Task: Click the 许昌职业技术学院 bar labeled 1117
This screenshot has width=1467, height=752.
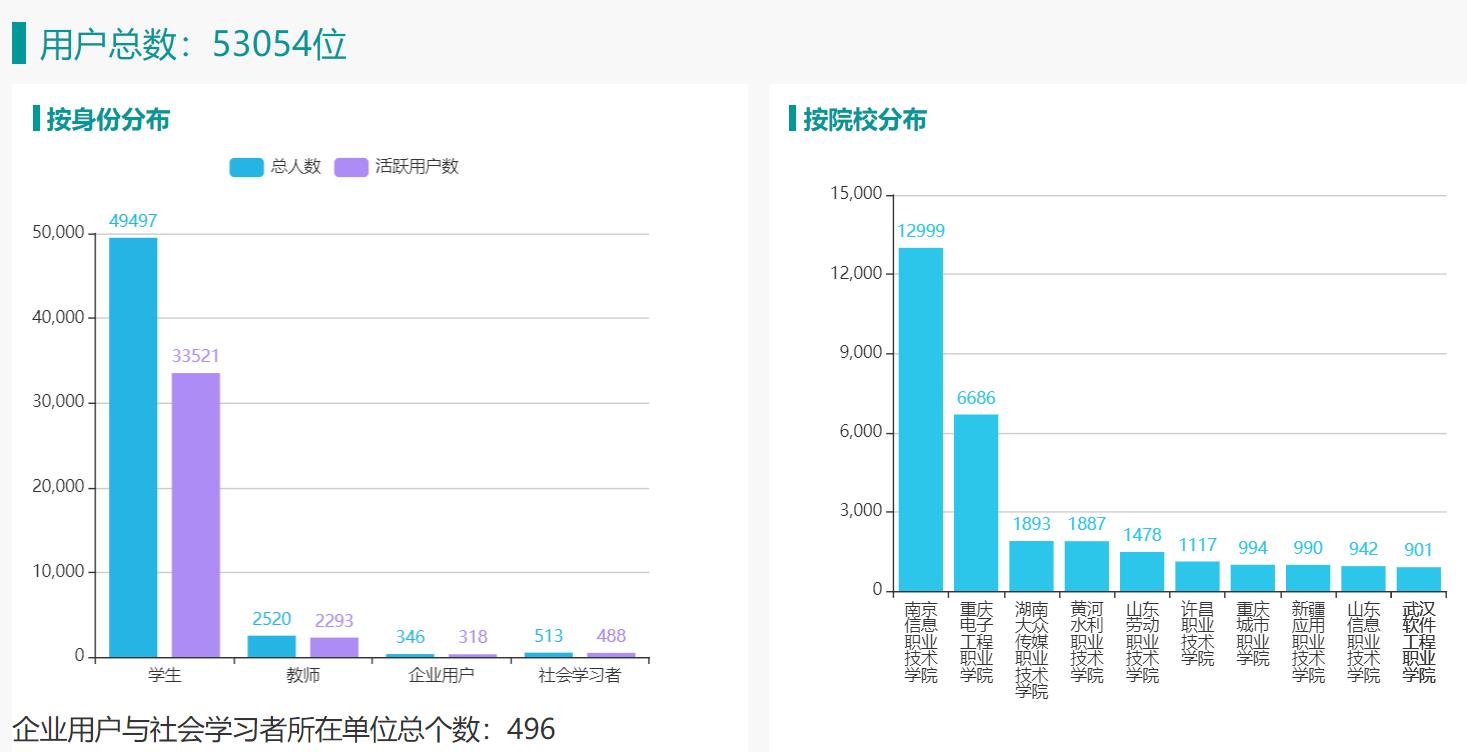Action: (x=1197, y=576)
